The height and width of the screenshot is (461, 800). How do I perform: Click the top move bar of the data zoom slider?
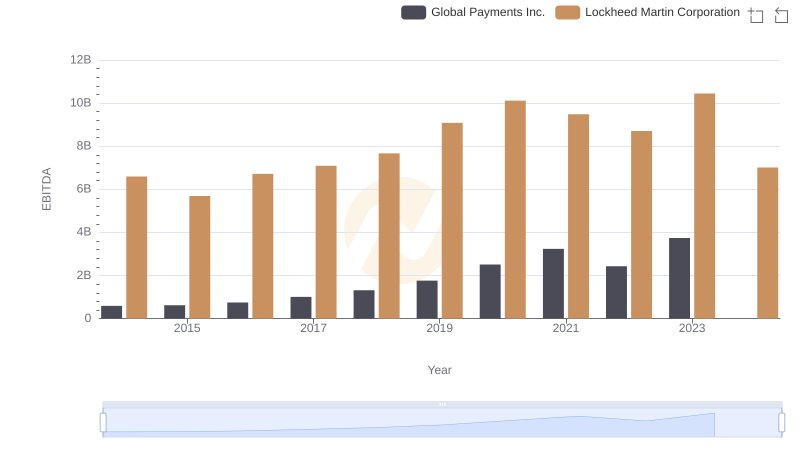point(442,404)
